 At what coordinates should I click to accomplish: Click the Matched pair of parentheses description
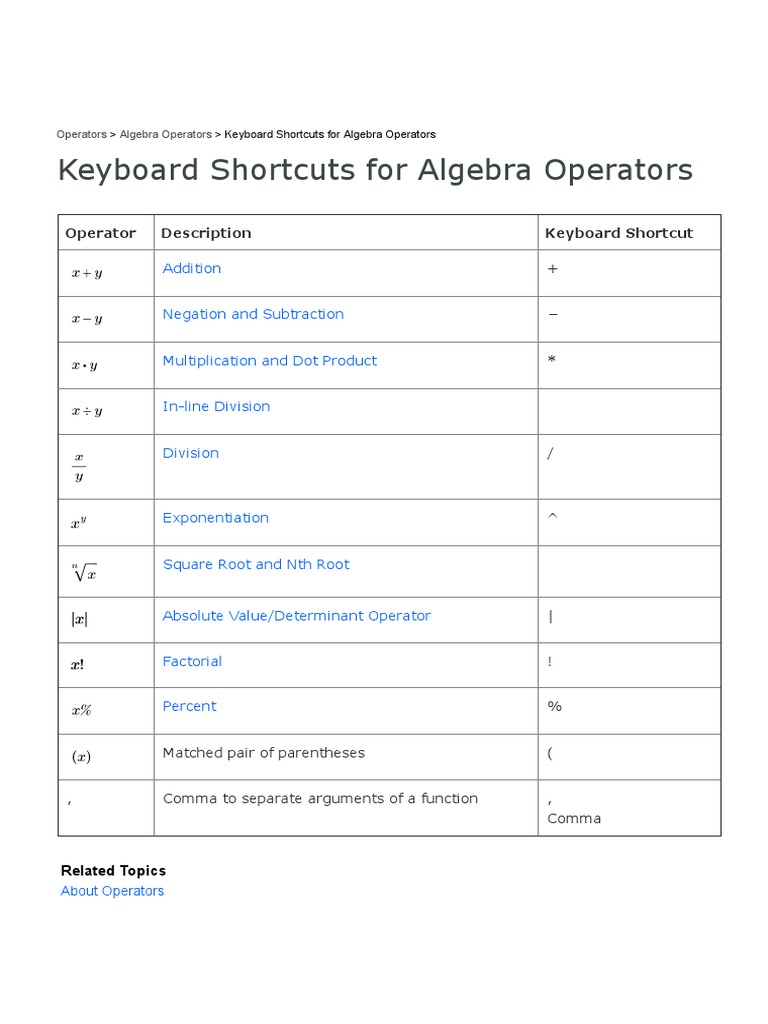263,753
